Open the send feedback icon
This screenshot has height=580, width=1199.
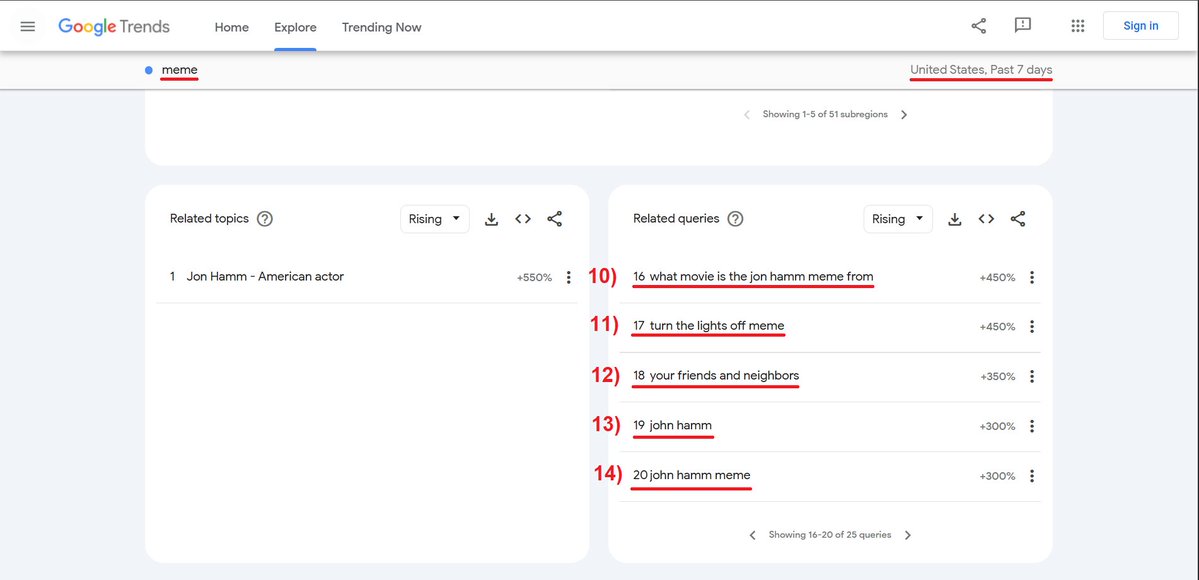point(1022,26)
